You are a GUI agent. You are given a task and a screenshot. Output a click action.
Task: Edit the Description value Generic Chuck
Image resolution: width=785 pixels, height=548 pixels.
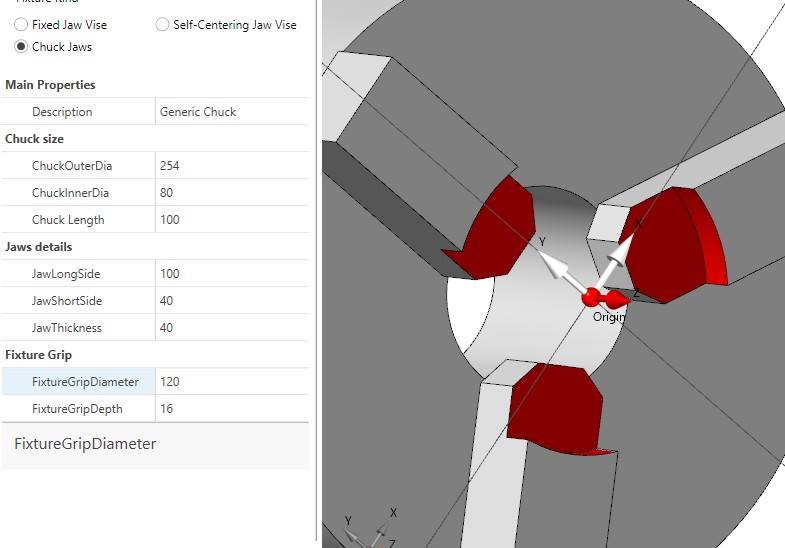click(232, 112)
